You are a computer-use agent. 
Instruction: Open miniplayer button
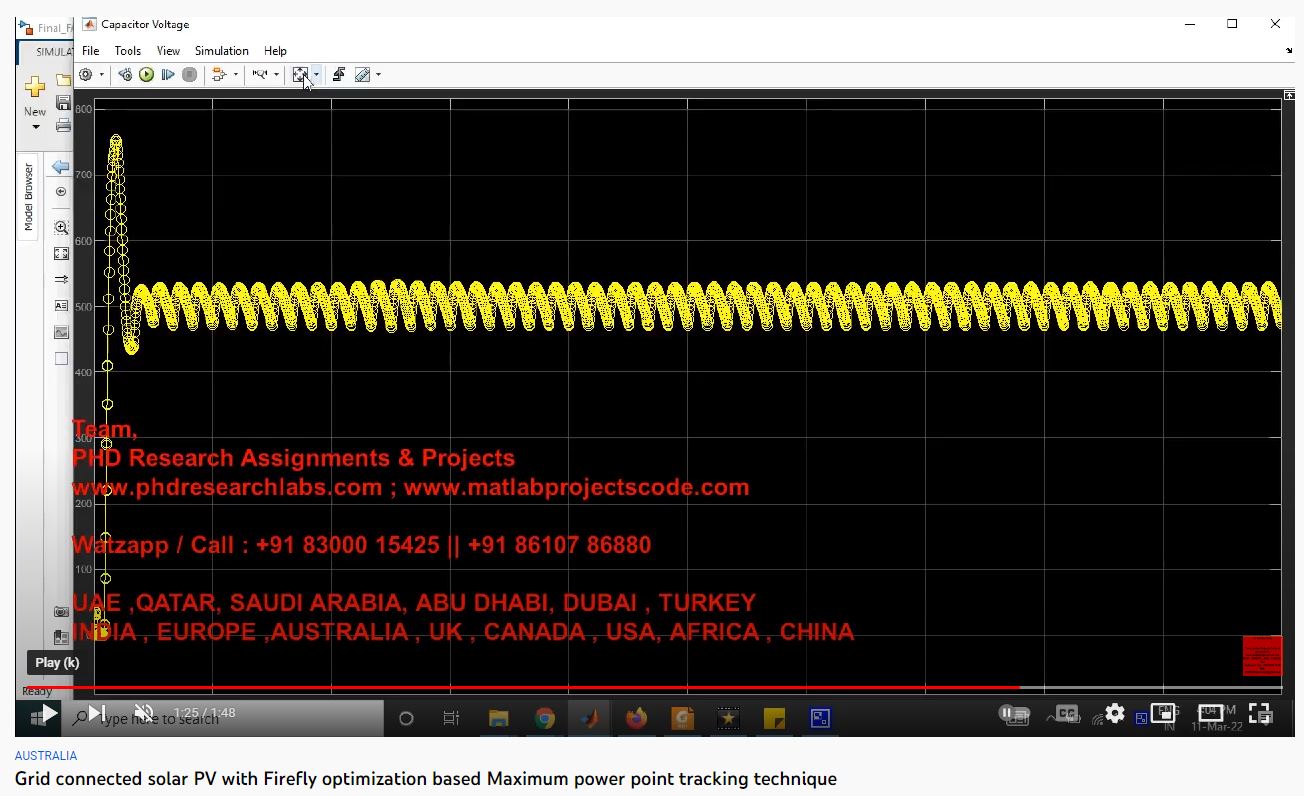pyautogui.click(x=1163, y=714)
